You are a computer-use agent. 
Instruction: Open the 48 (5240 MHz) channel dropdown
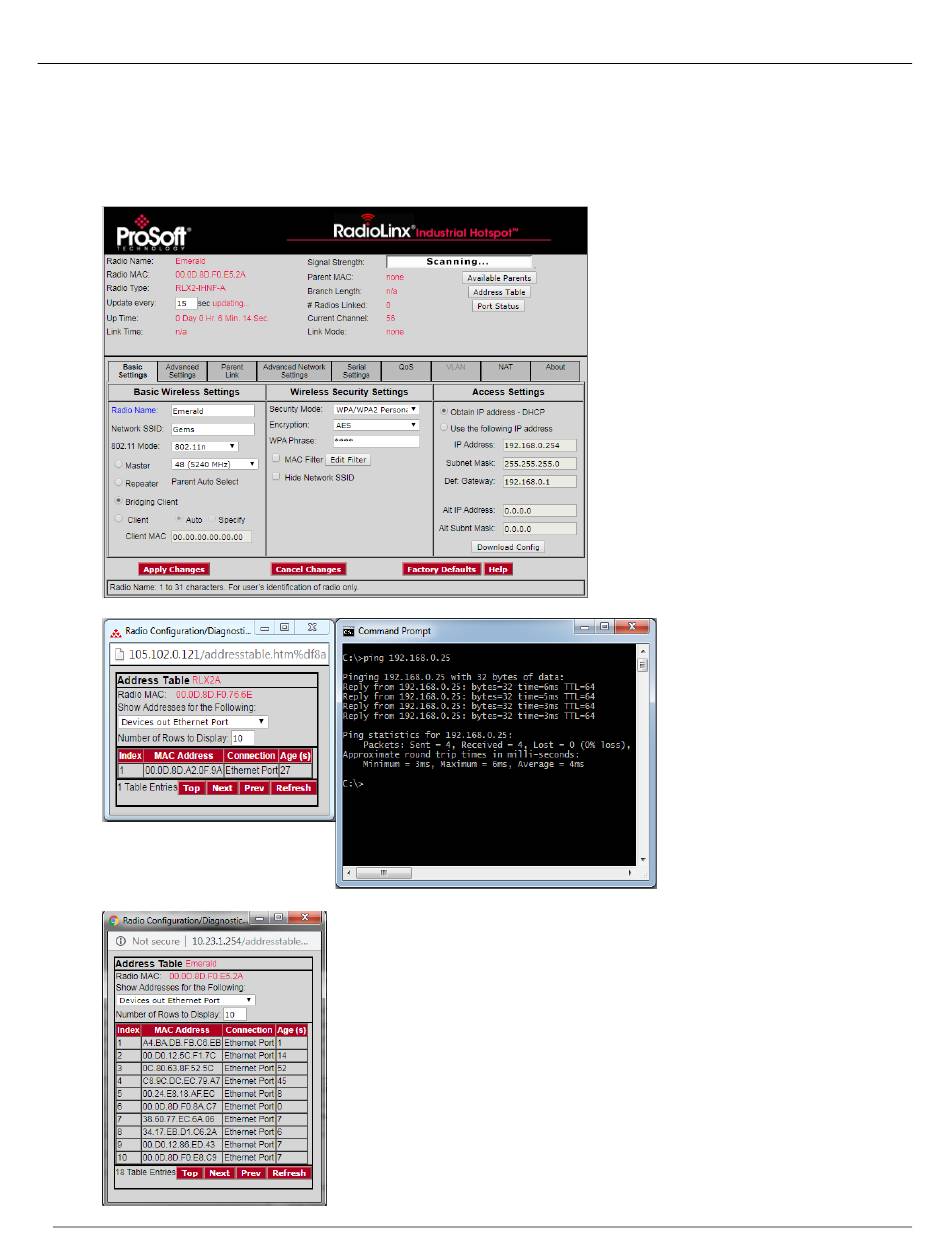point(214,464)
